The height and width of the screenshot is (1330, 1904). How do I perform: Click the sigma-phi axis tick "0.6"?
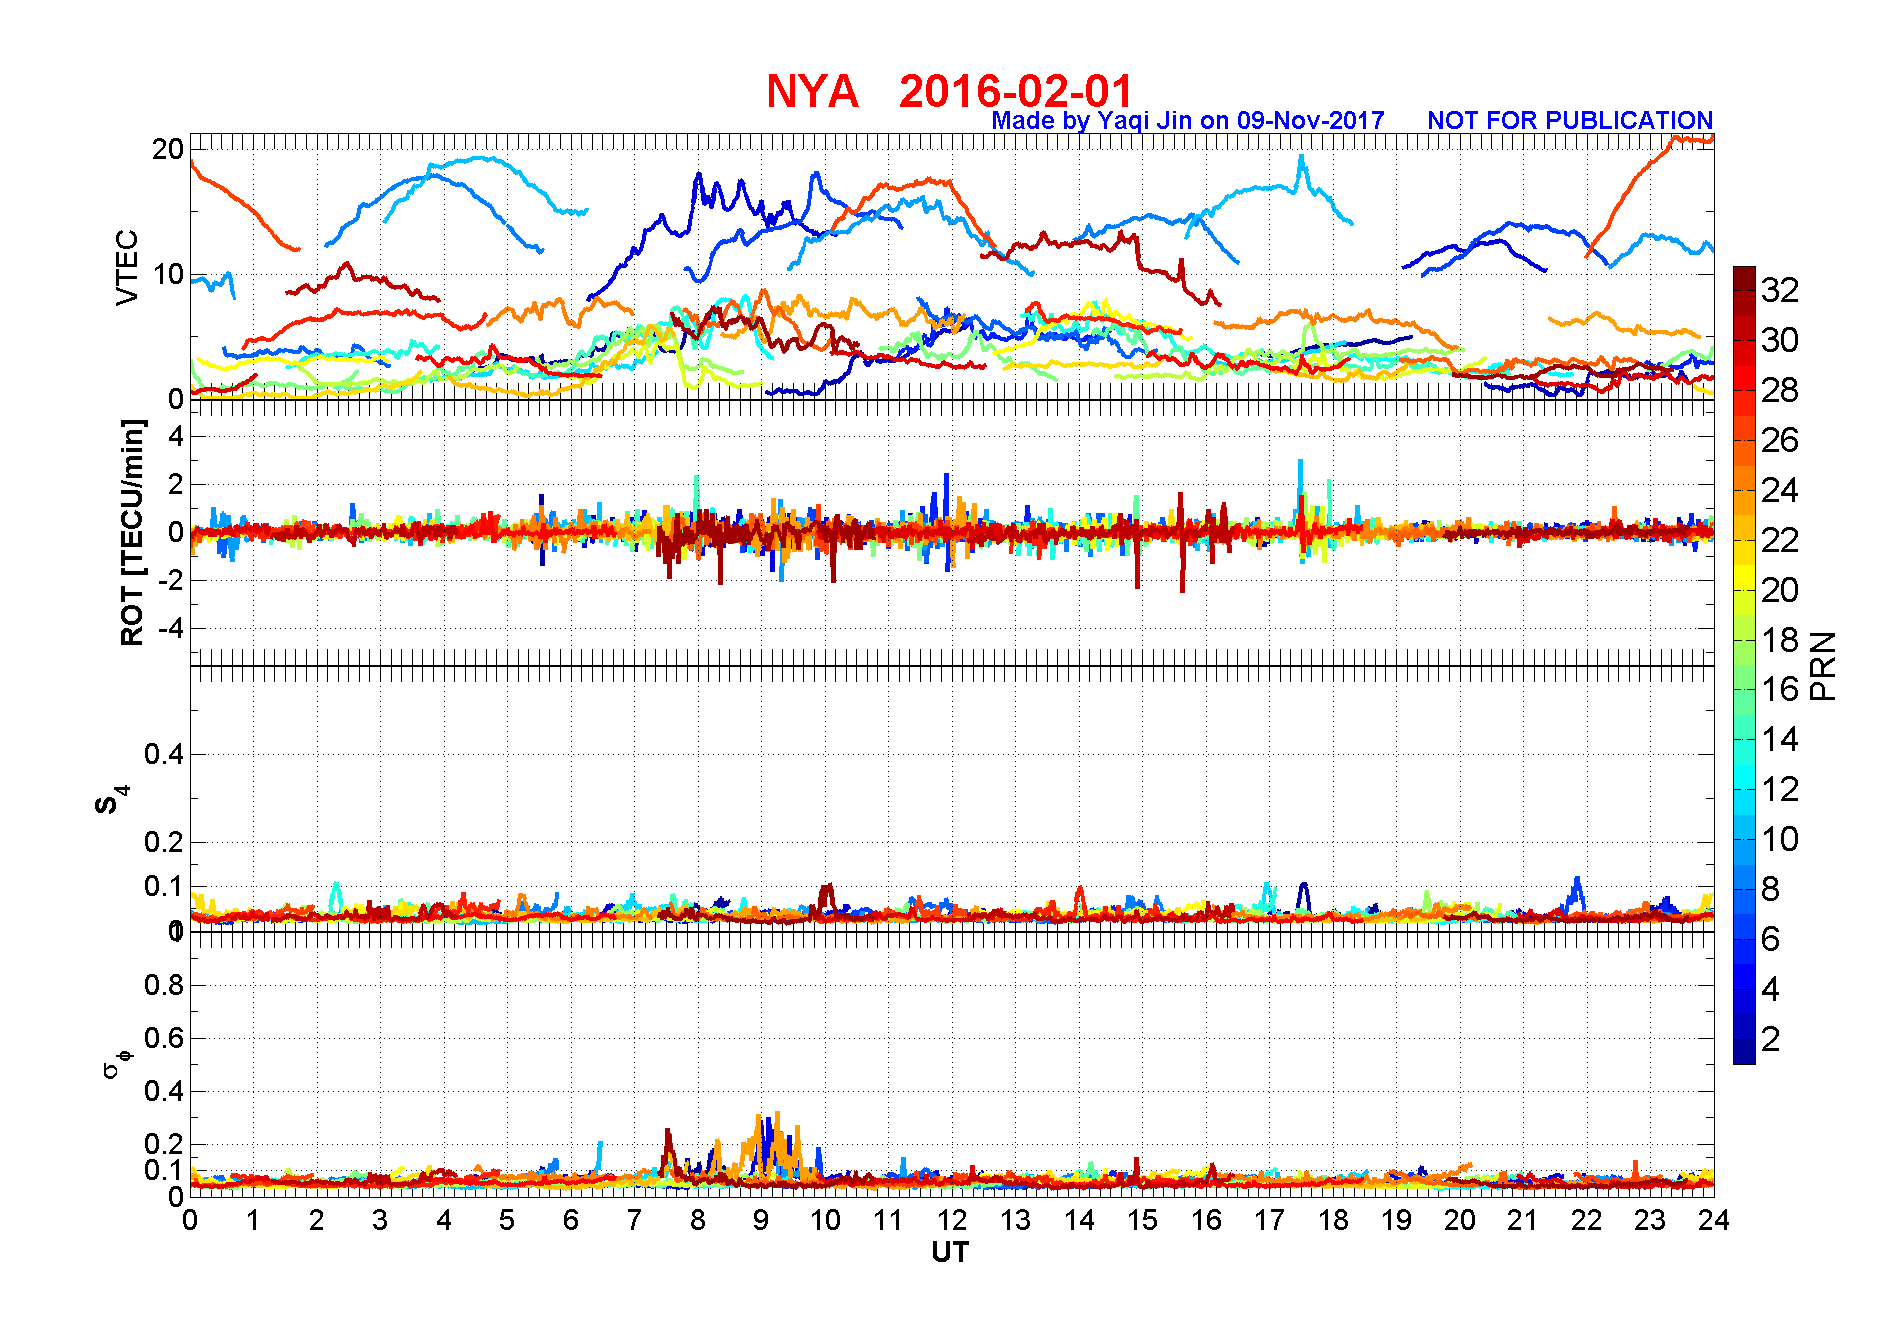tap(164, 1038)
